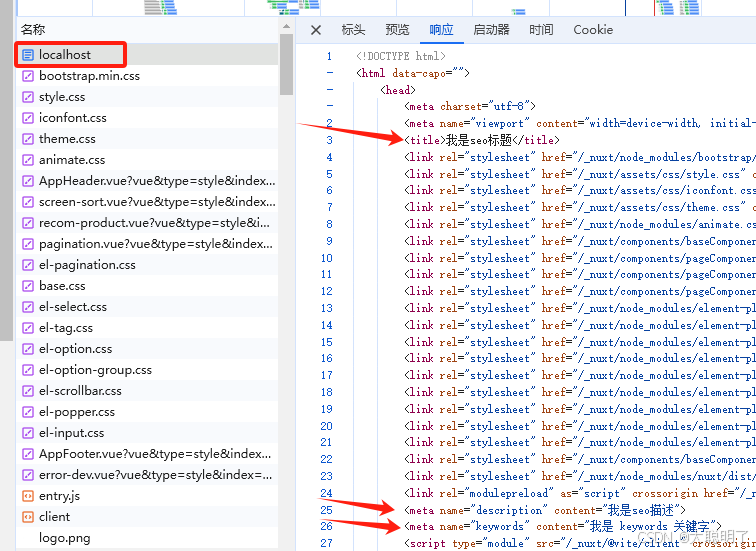756x551 pixels.
Task: Click the meta description line 25
Action: point(545,510)
